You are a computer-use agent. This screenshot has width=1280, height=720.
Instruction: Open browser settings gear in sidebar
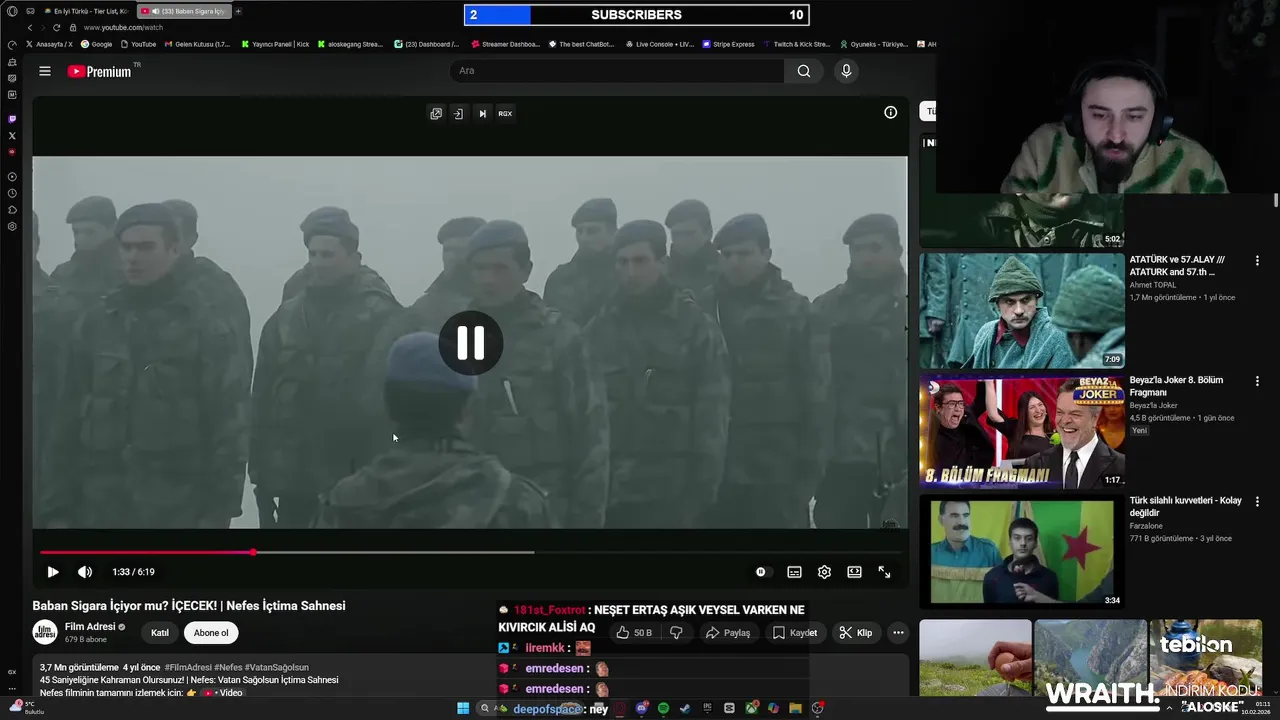click(x=12, y=227)
